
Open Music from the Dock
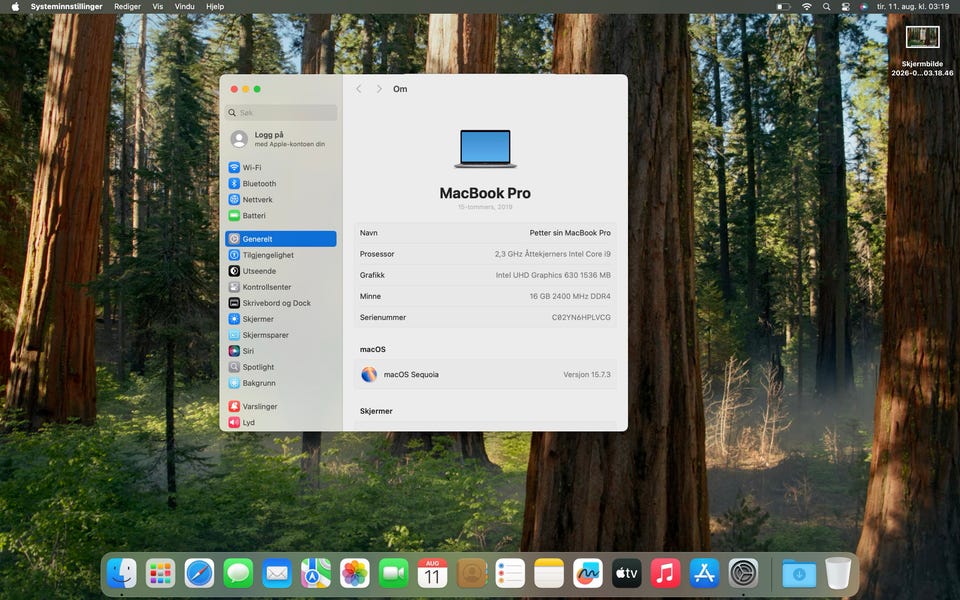coord(666,574)
